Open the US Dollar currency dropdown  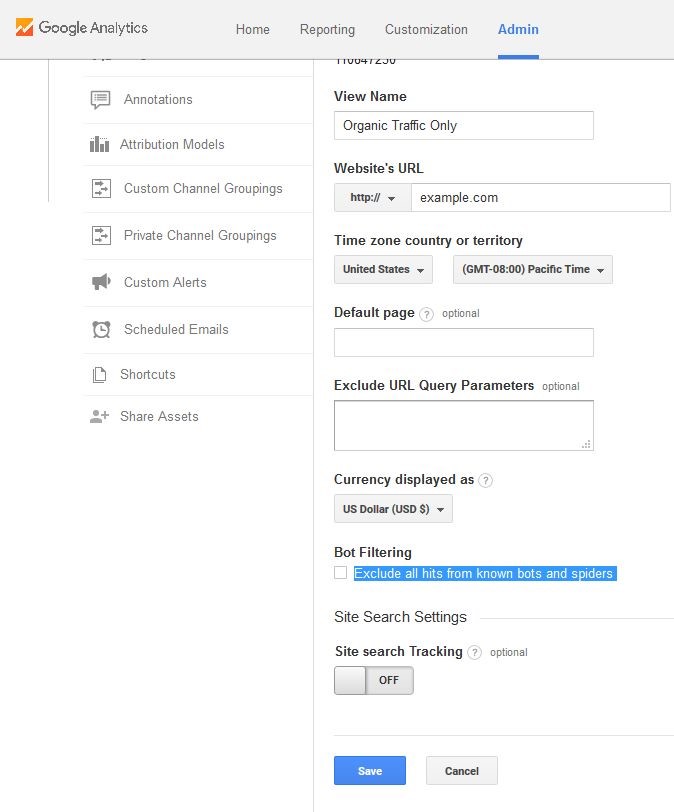tap(393, 509)
